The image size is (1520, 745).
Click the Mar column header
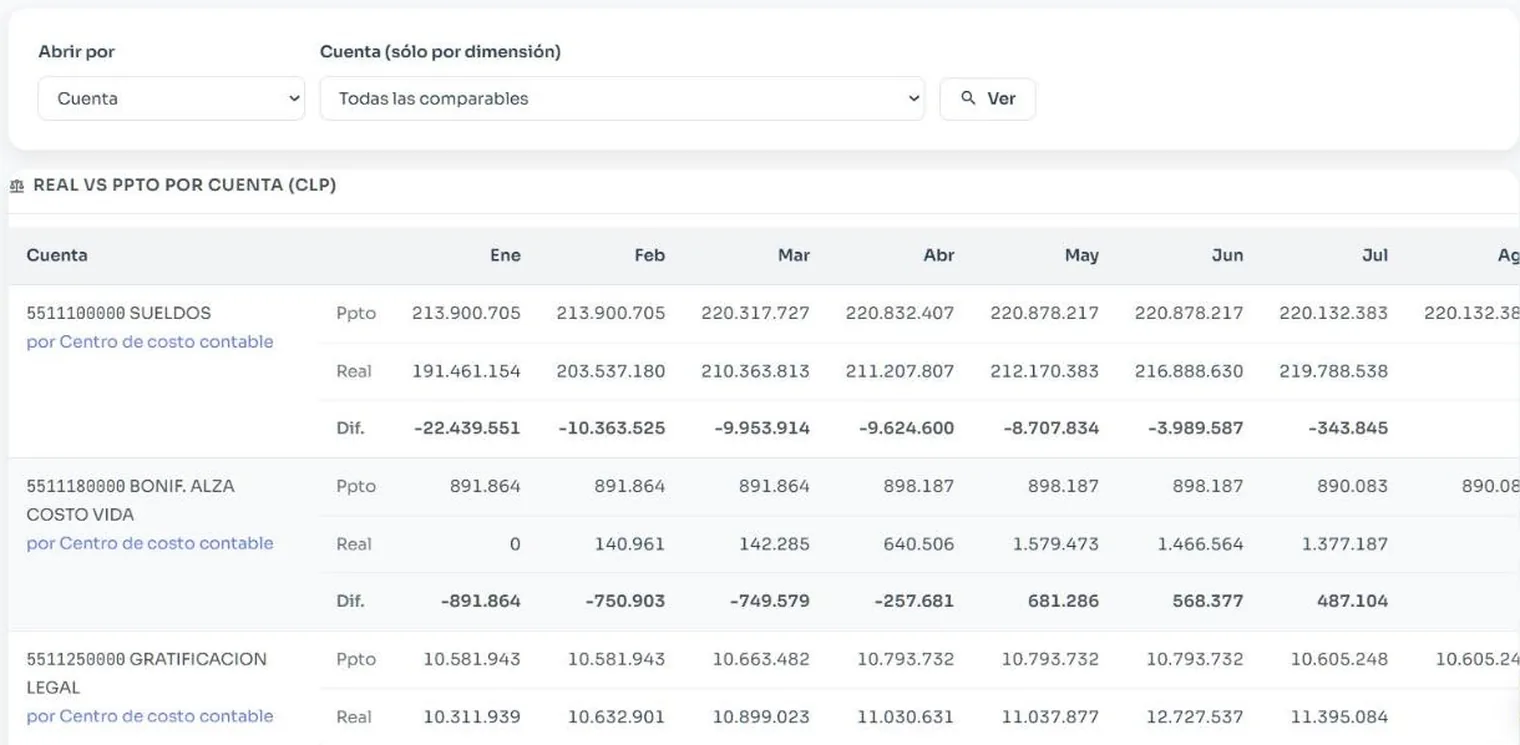tap(794, 255)
